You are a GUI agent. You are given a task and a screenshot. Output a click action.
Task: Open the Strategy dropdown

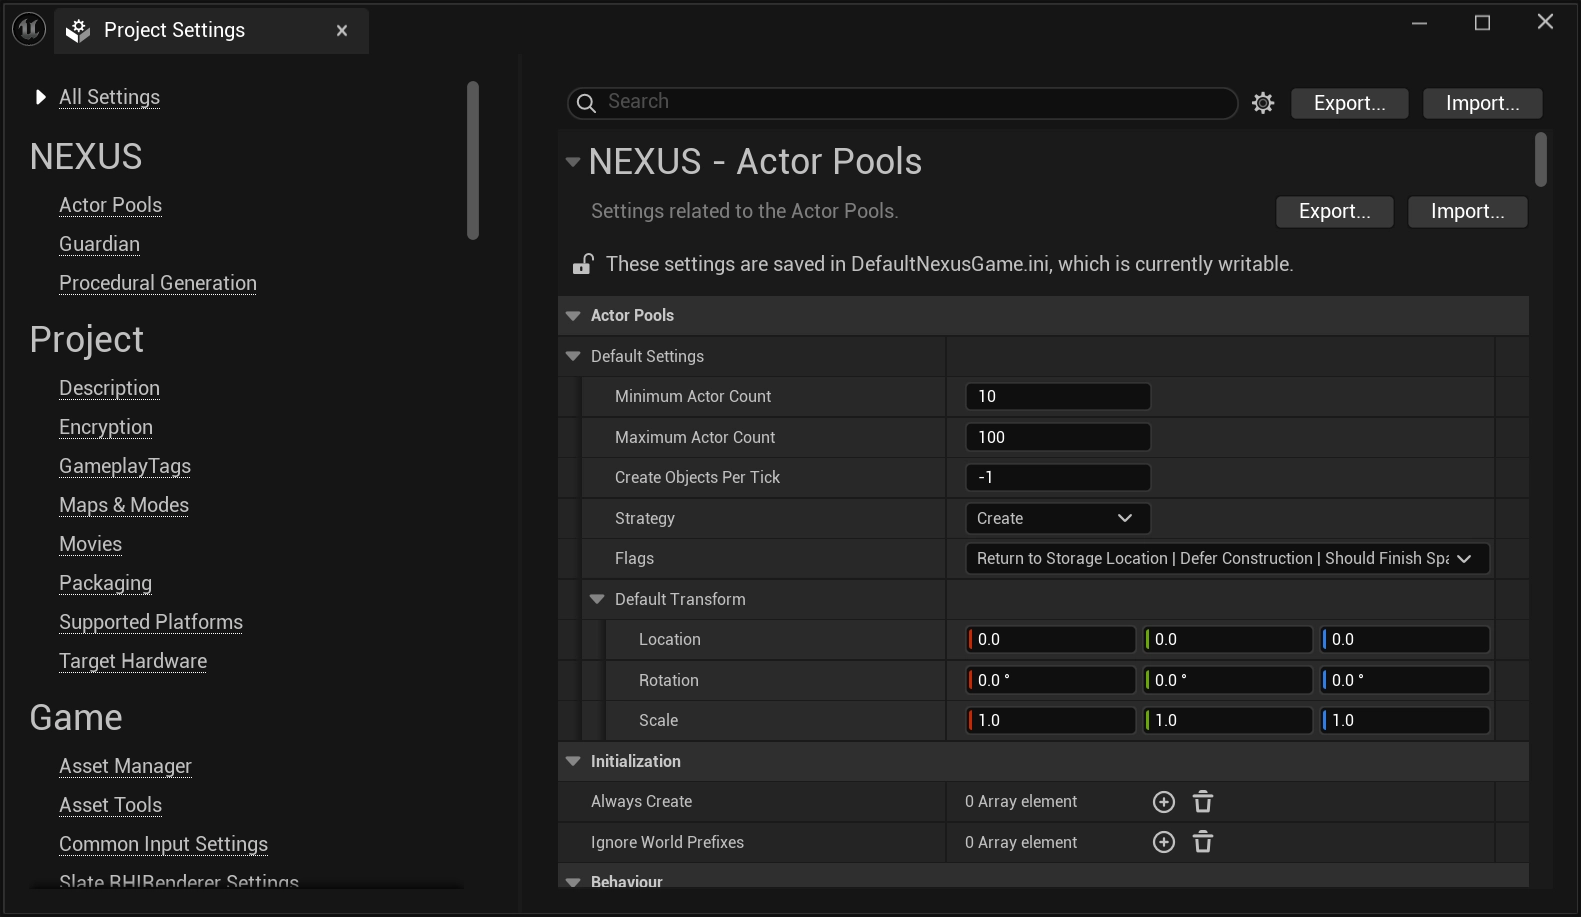[1057, 518]
